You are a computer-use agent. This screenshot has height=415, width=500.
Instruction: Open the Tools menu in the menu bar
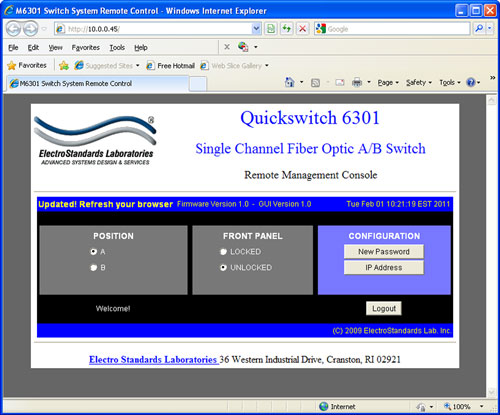117,48
